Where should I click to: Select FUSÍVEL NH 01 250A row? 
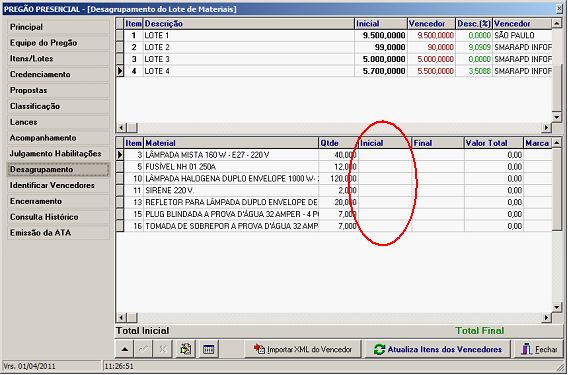tap(333, 167)
